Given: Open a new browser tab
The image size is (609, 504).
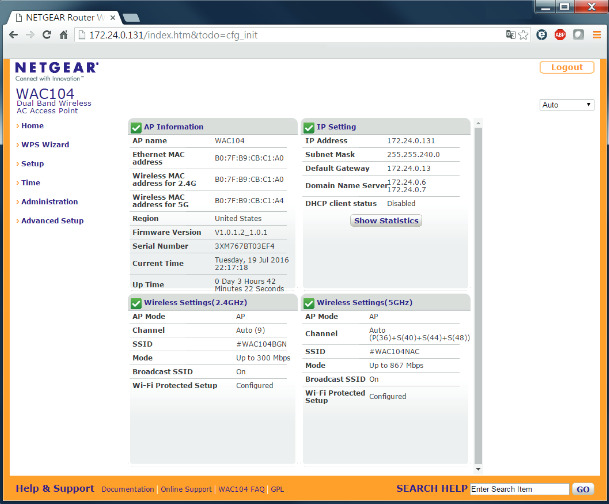Looking at the screenshot, I should (x=131, y=18).
